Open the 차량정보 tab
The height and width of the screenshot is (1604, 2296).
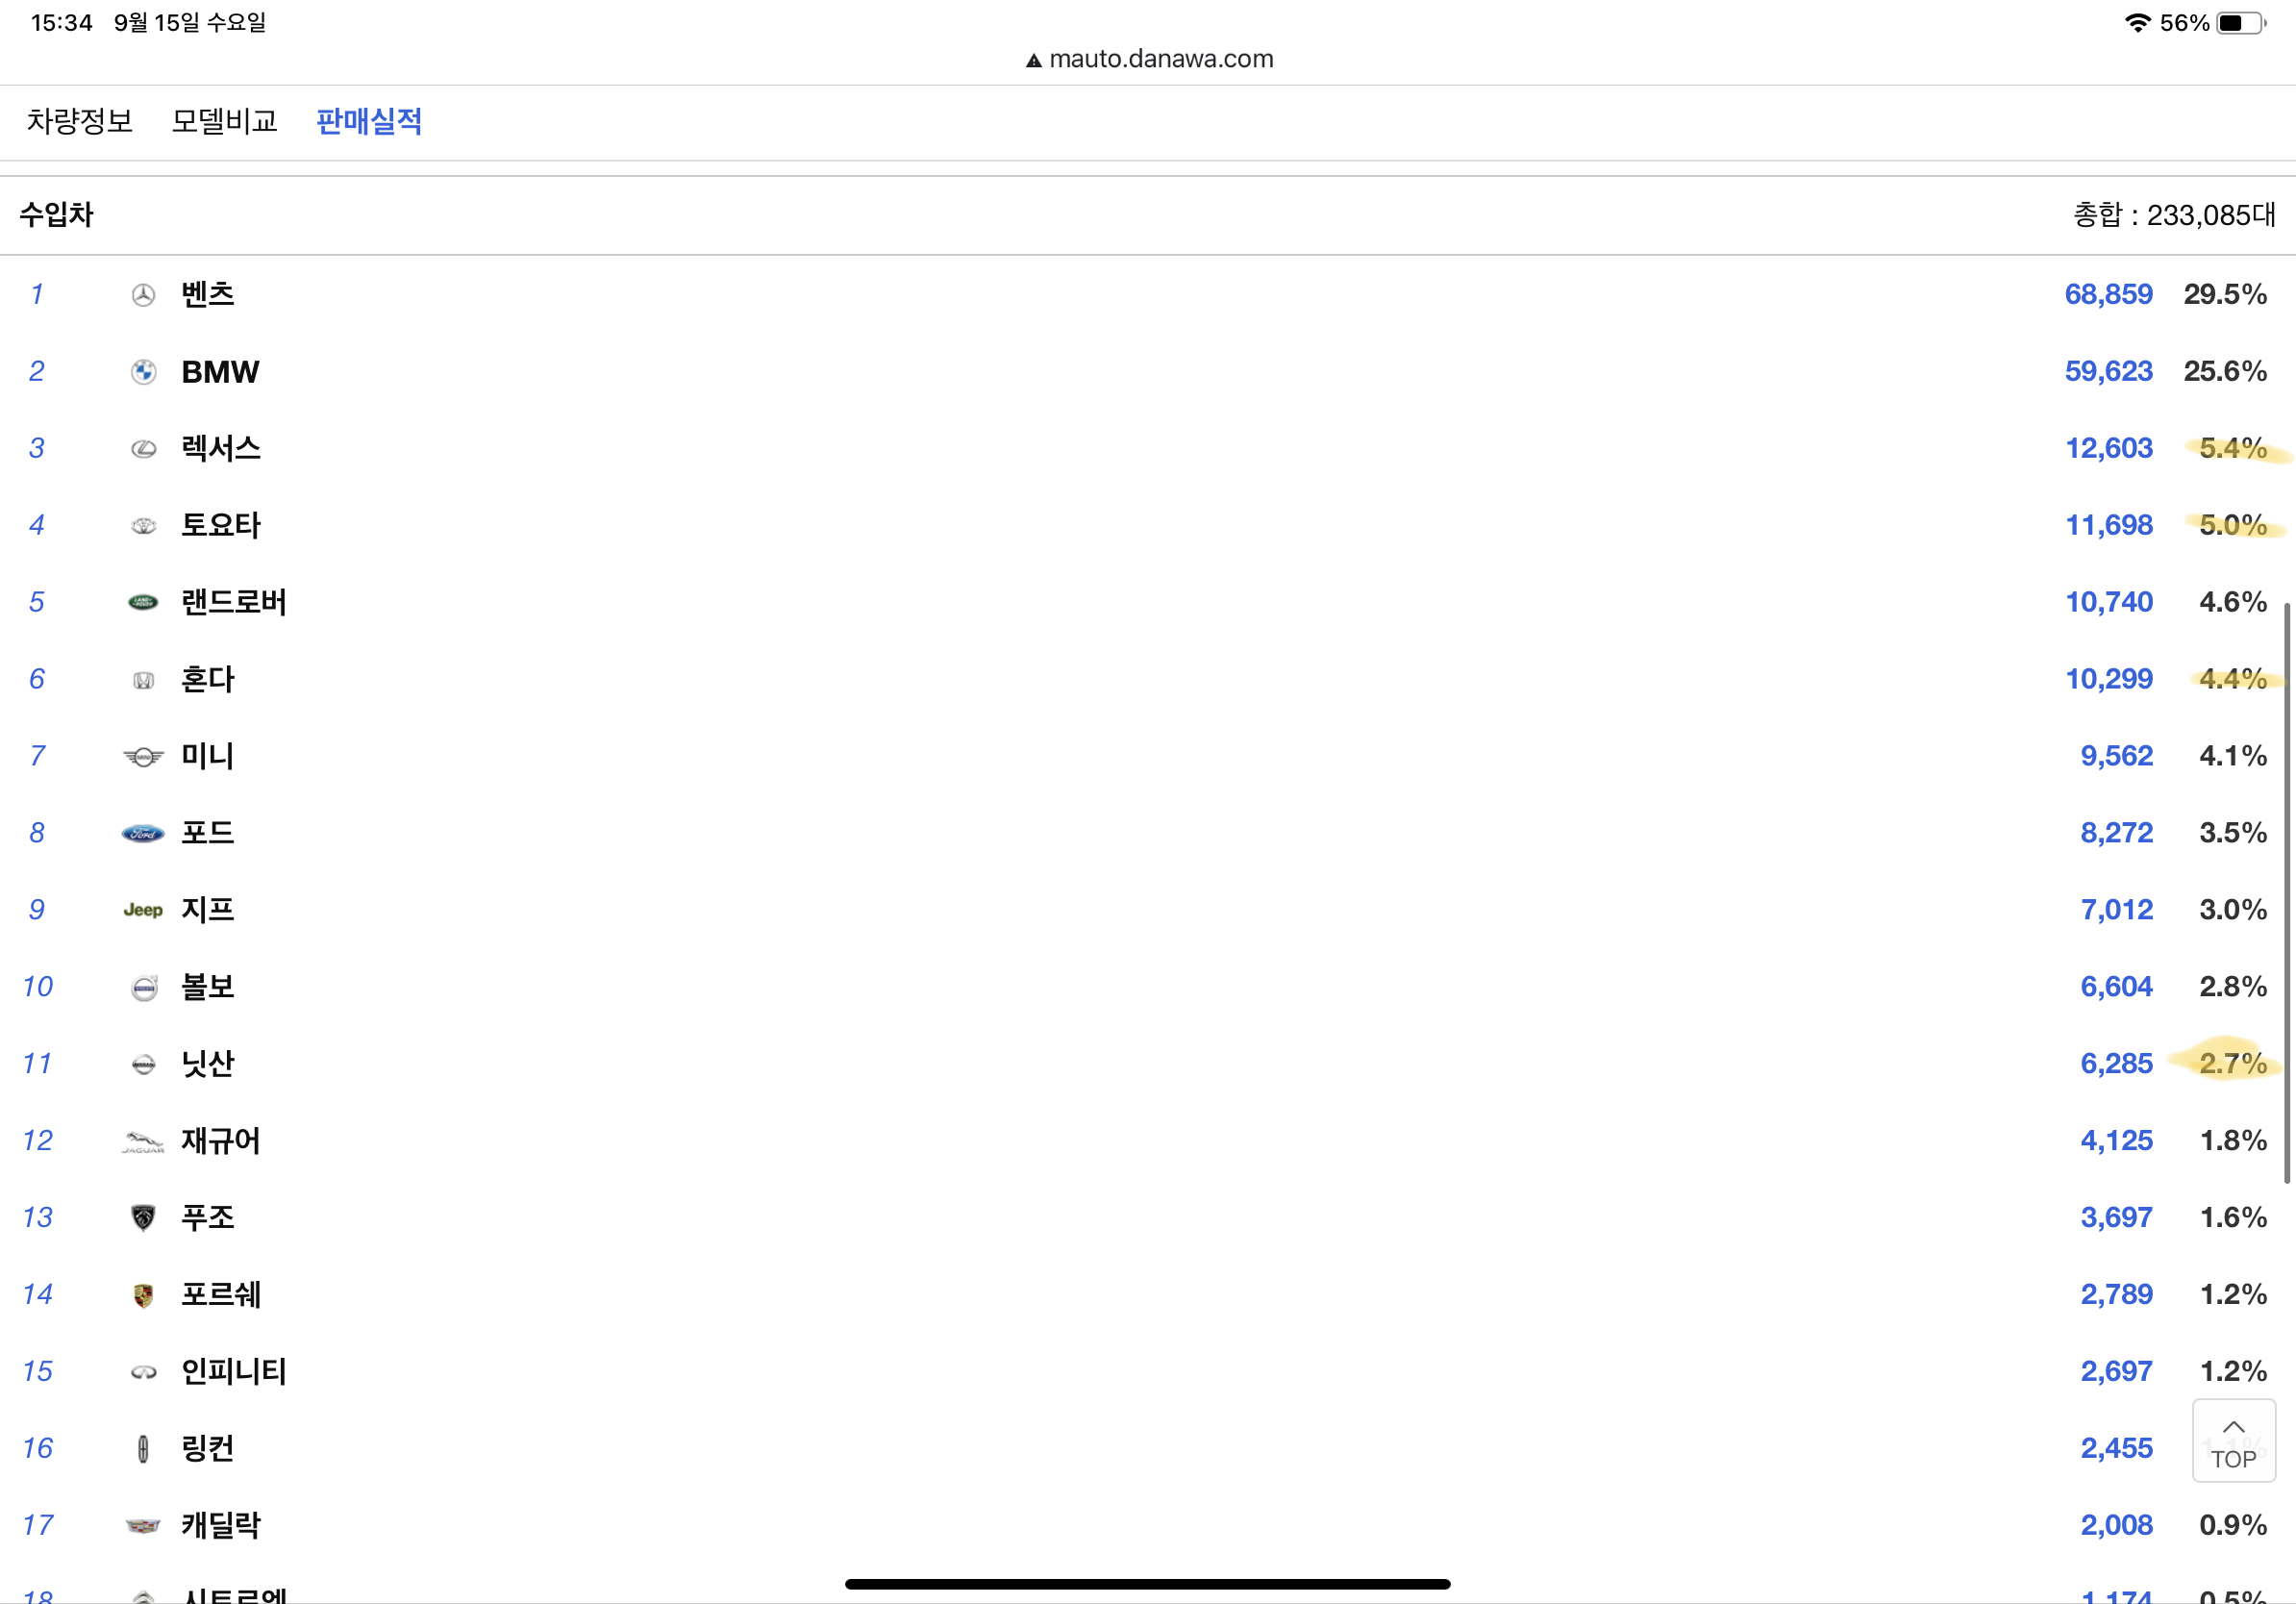coord(80,121)
